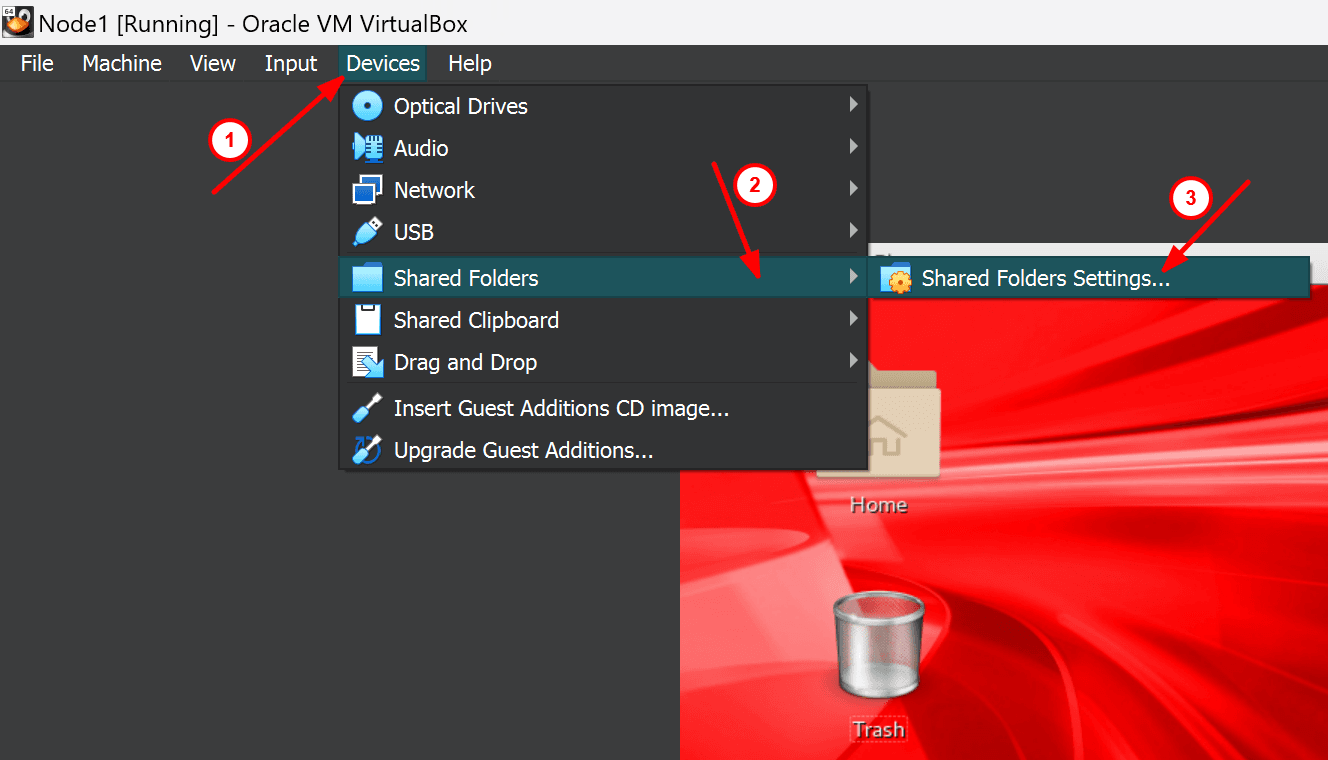Expand the Shared Clipboard submenu chevron
Screen dimensions: 1328x760
point(853,319)
